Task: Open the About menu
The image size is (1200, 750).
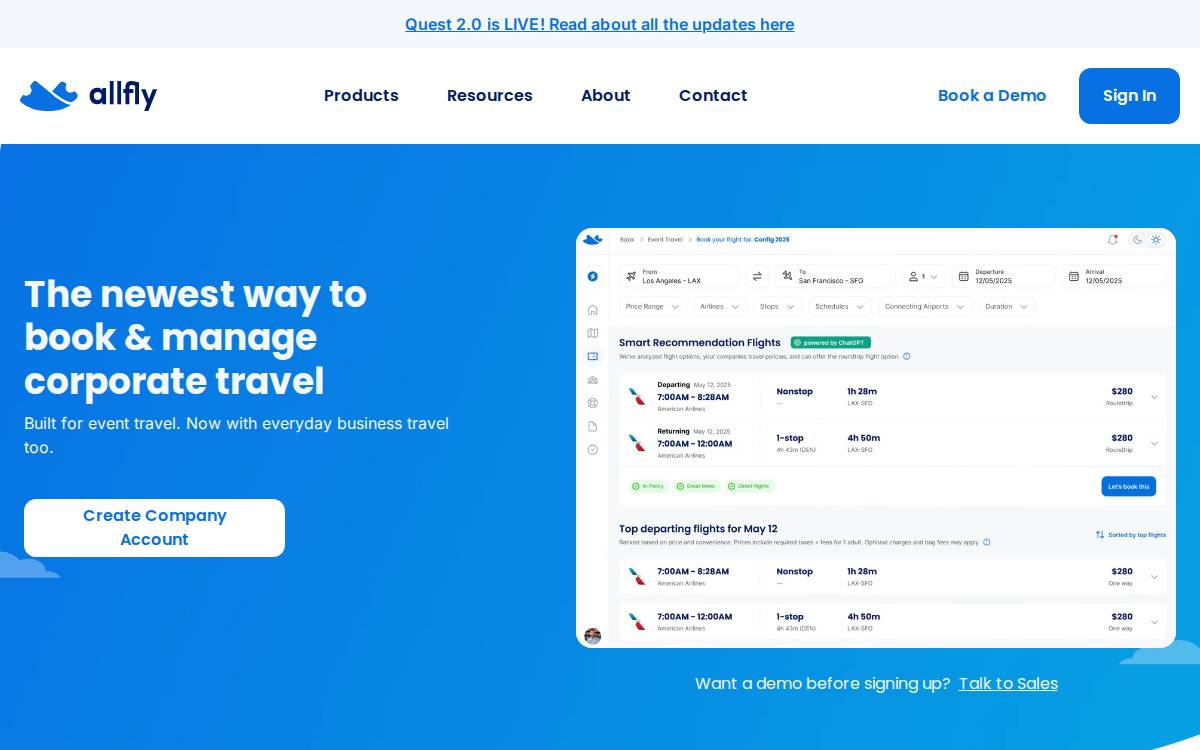Action: click(x=606, y=96)
